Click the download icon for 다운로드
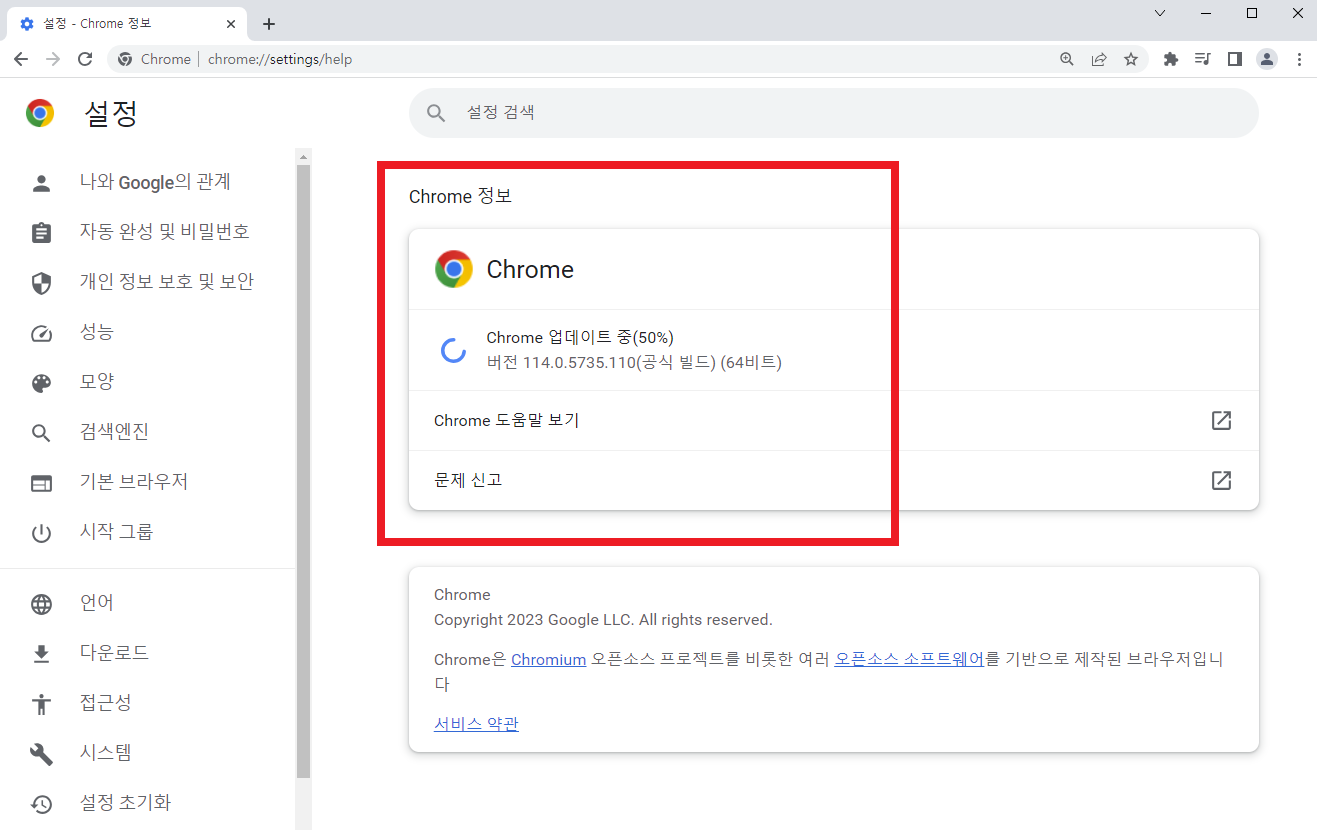 [x=41, y=654]
